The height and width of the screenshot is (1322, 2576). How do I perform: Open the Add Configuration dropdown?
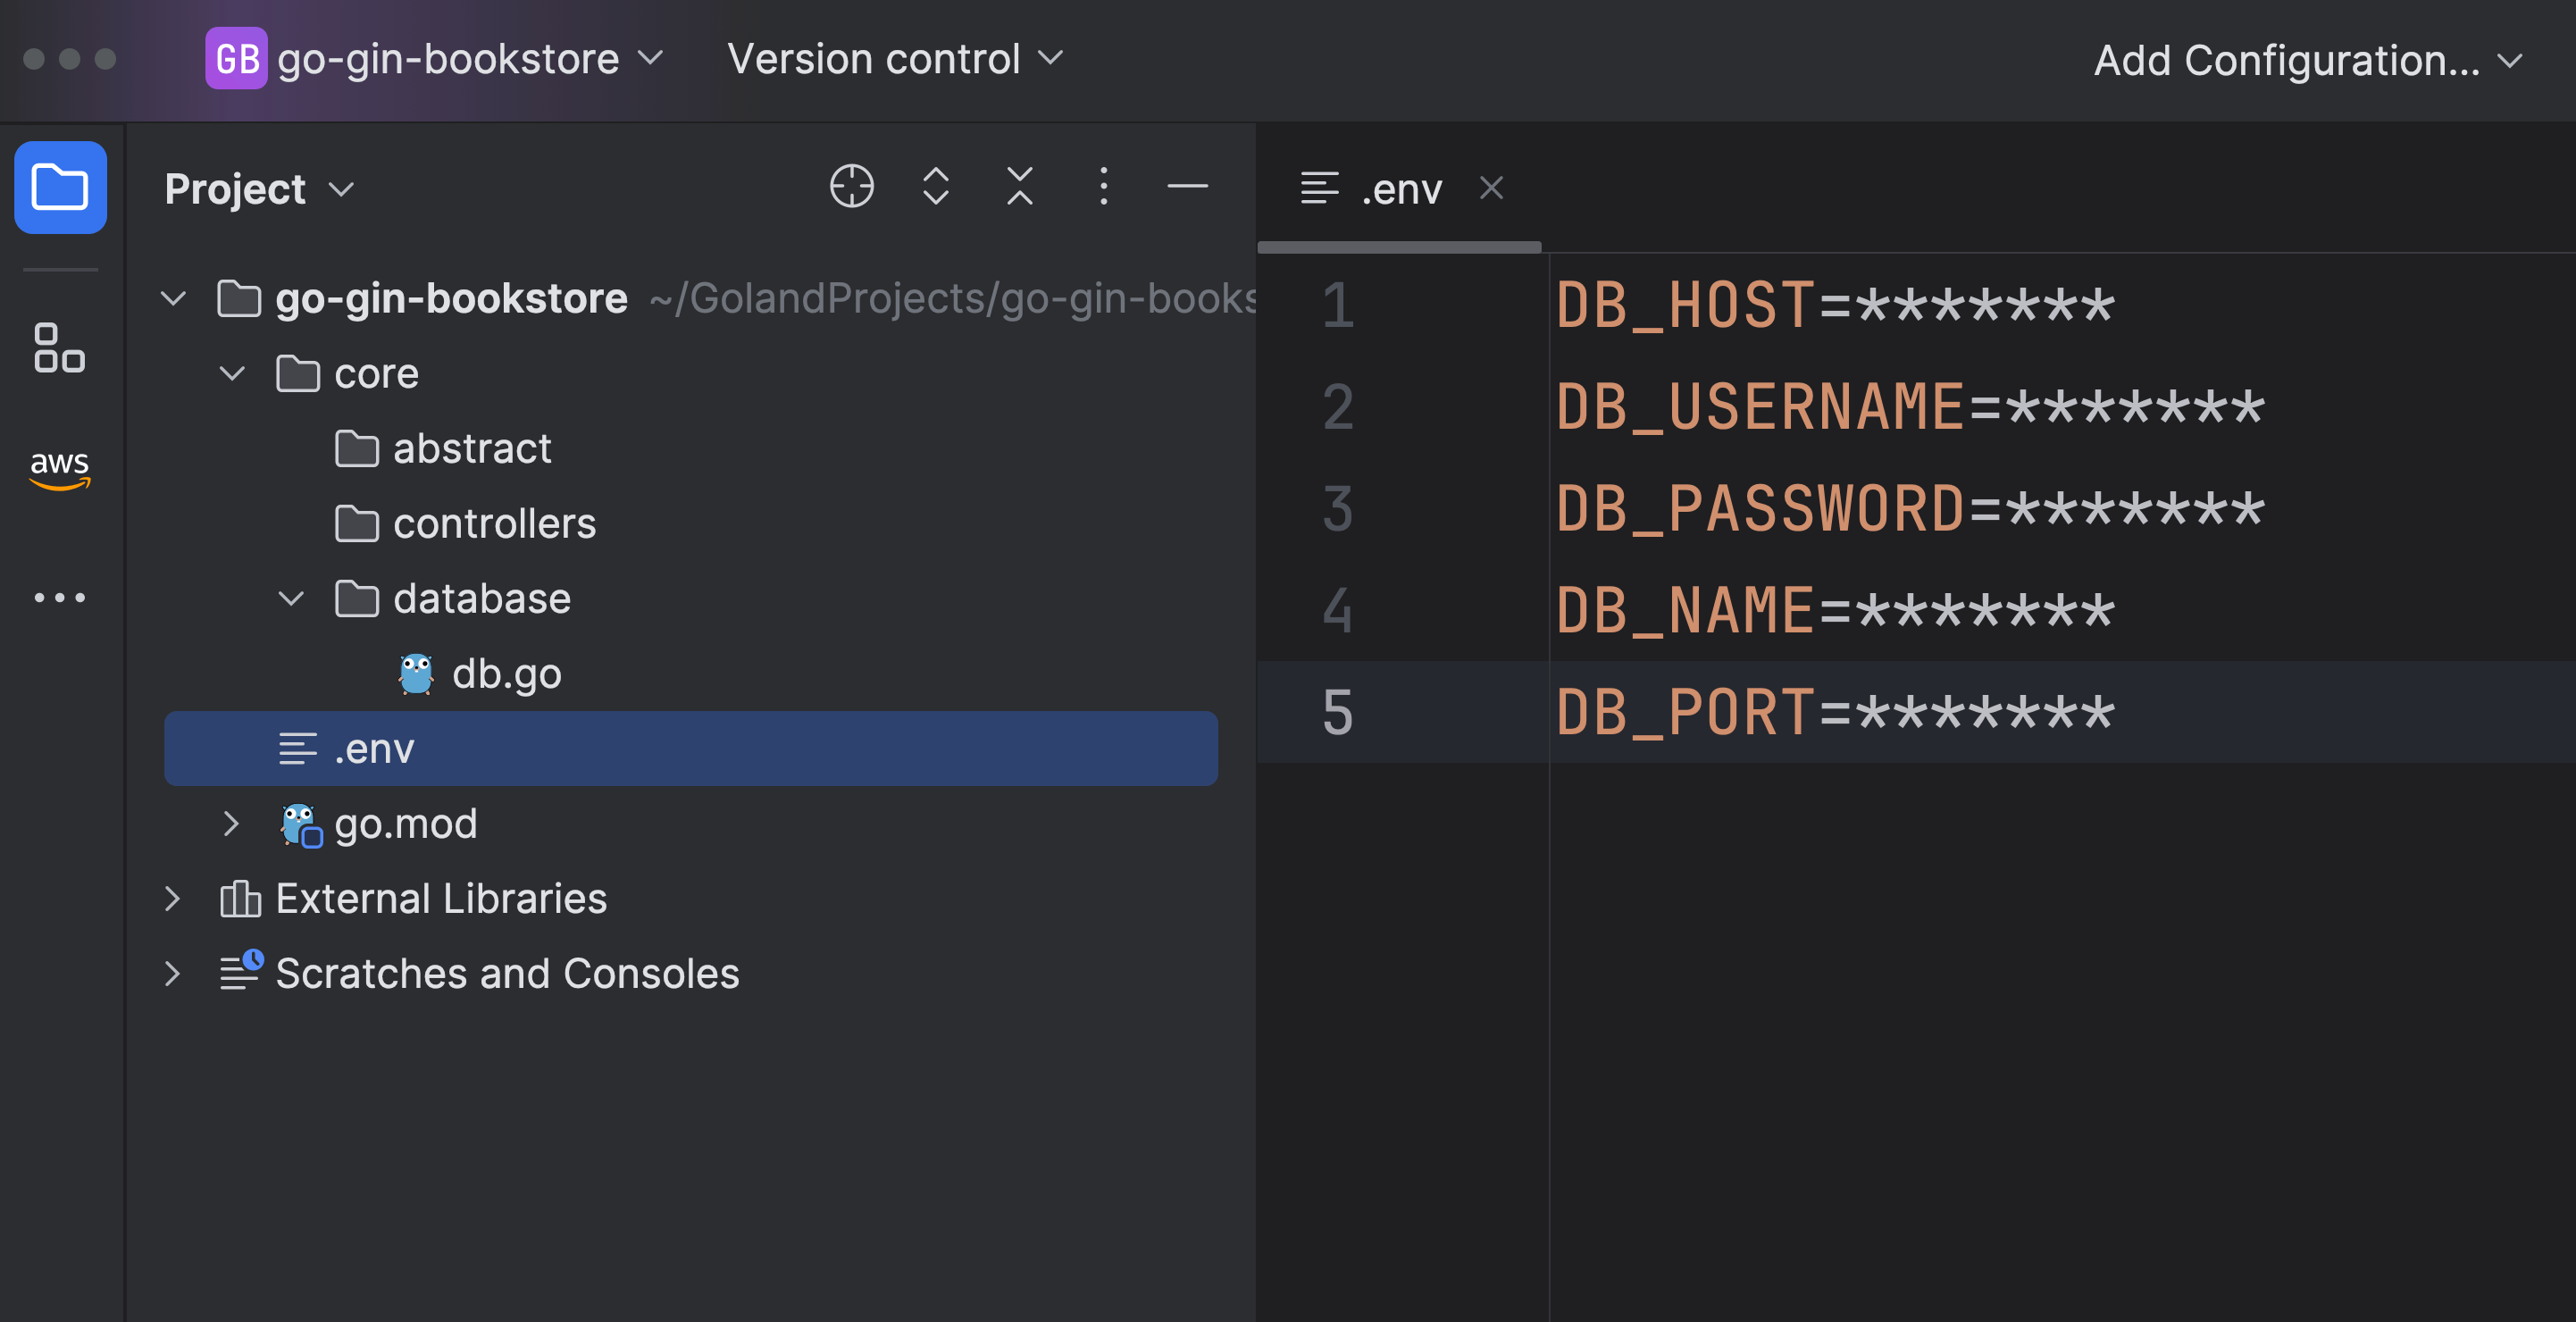[2307, 61]
